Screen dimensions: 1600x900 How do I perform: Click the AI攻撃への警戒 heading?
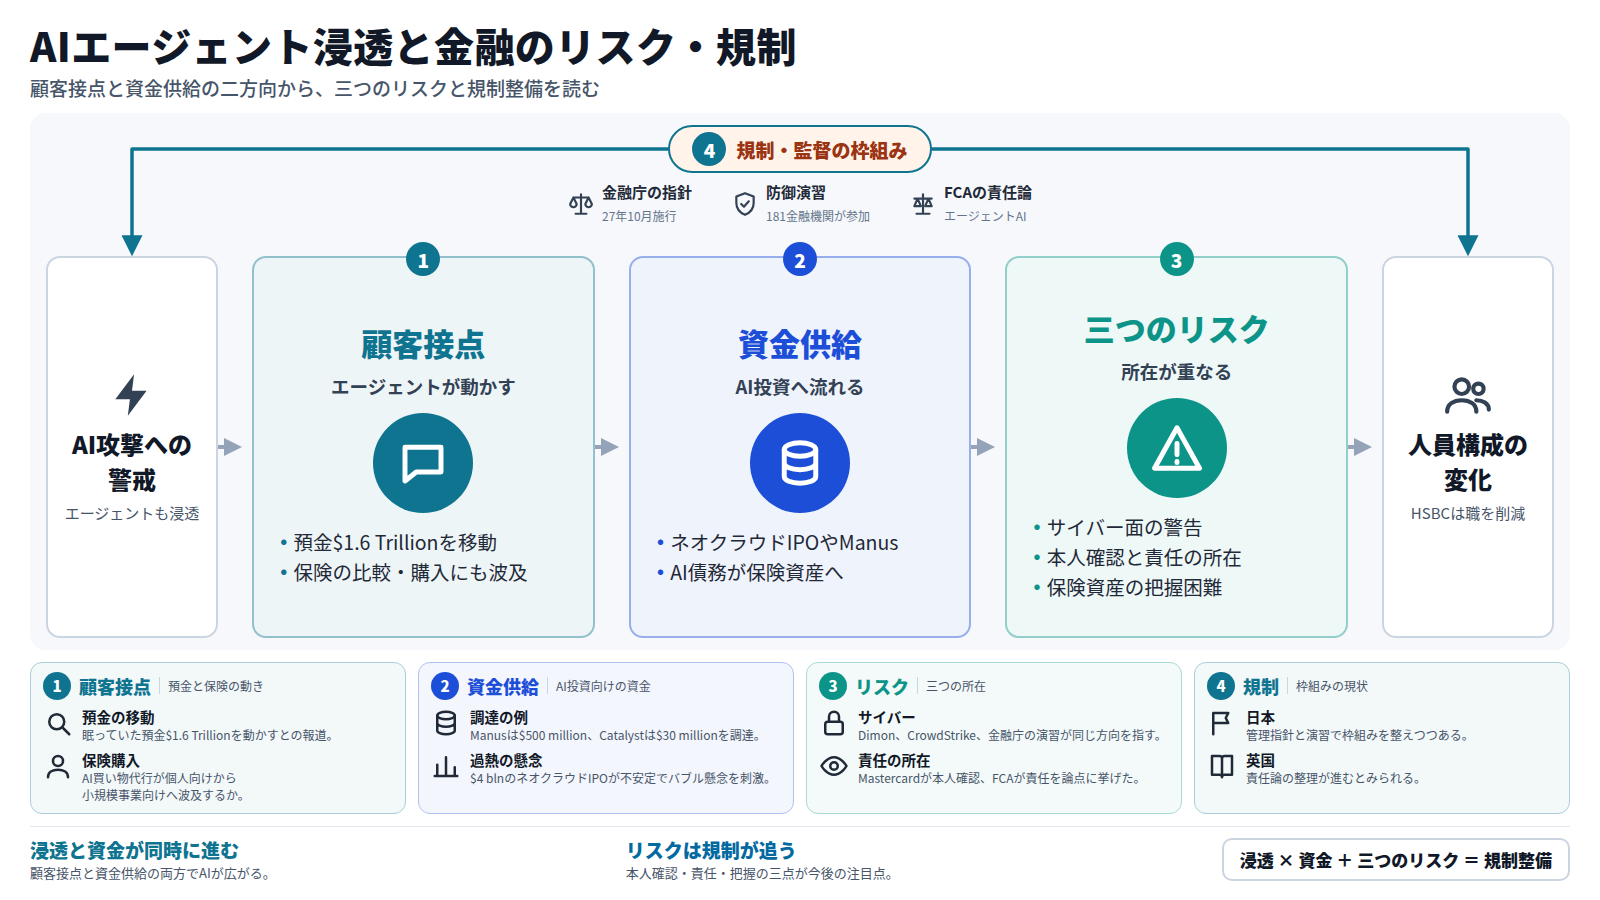131,463
